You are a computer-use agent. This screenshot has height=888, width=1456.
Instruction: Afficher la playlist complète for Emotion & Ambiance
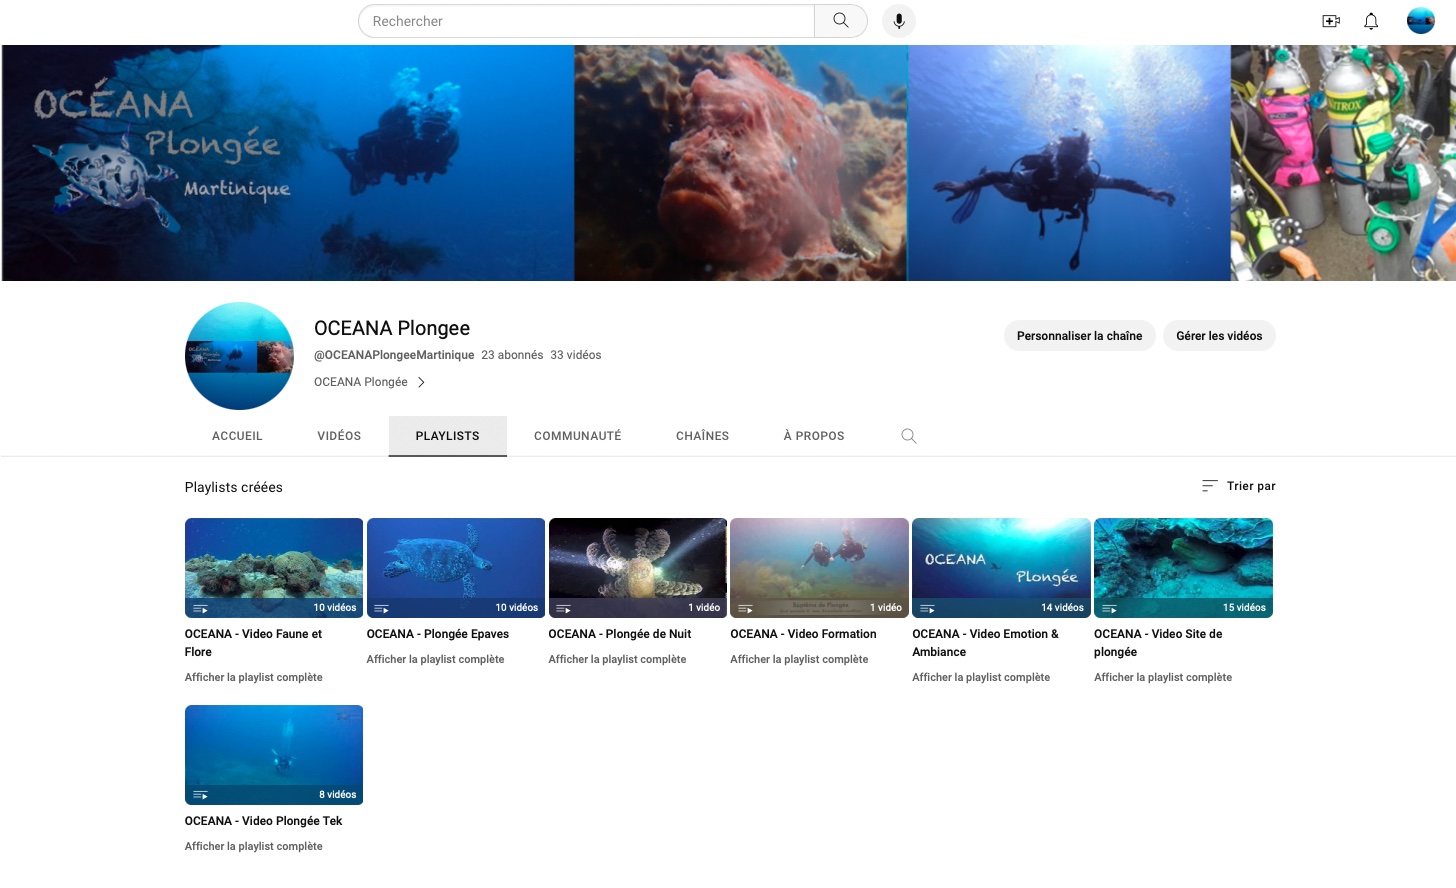[981, 677]
